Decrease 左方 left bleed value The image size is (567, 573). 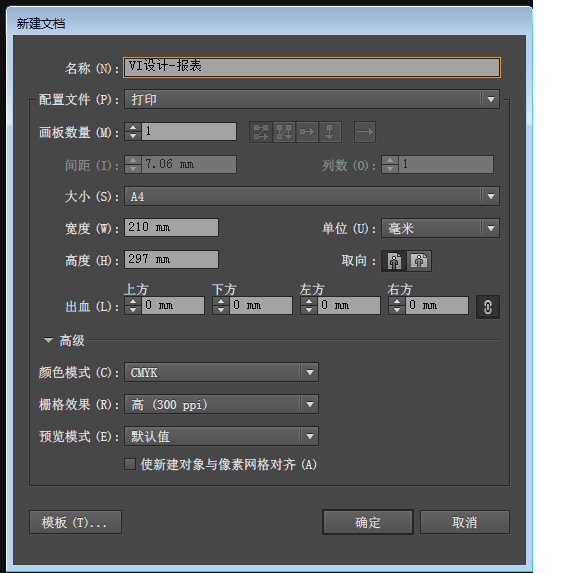(x=309, y=310)
